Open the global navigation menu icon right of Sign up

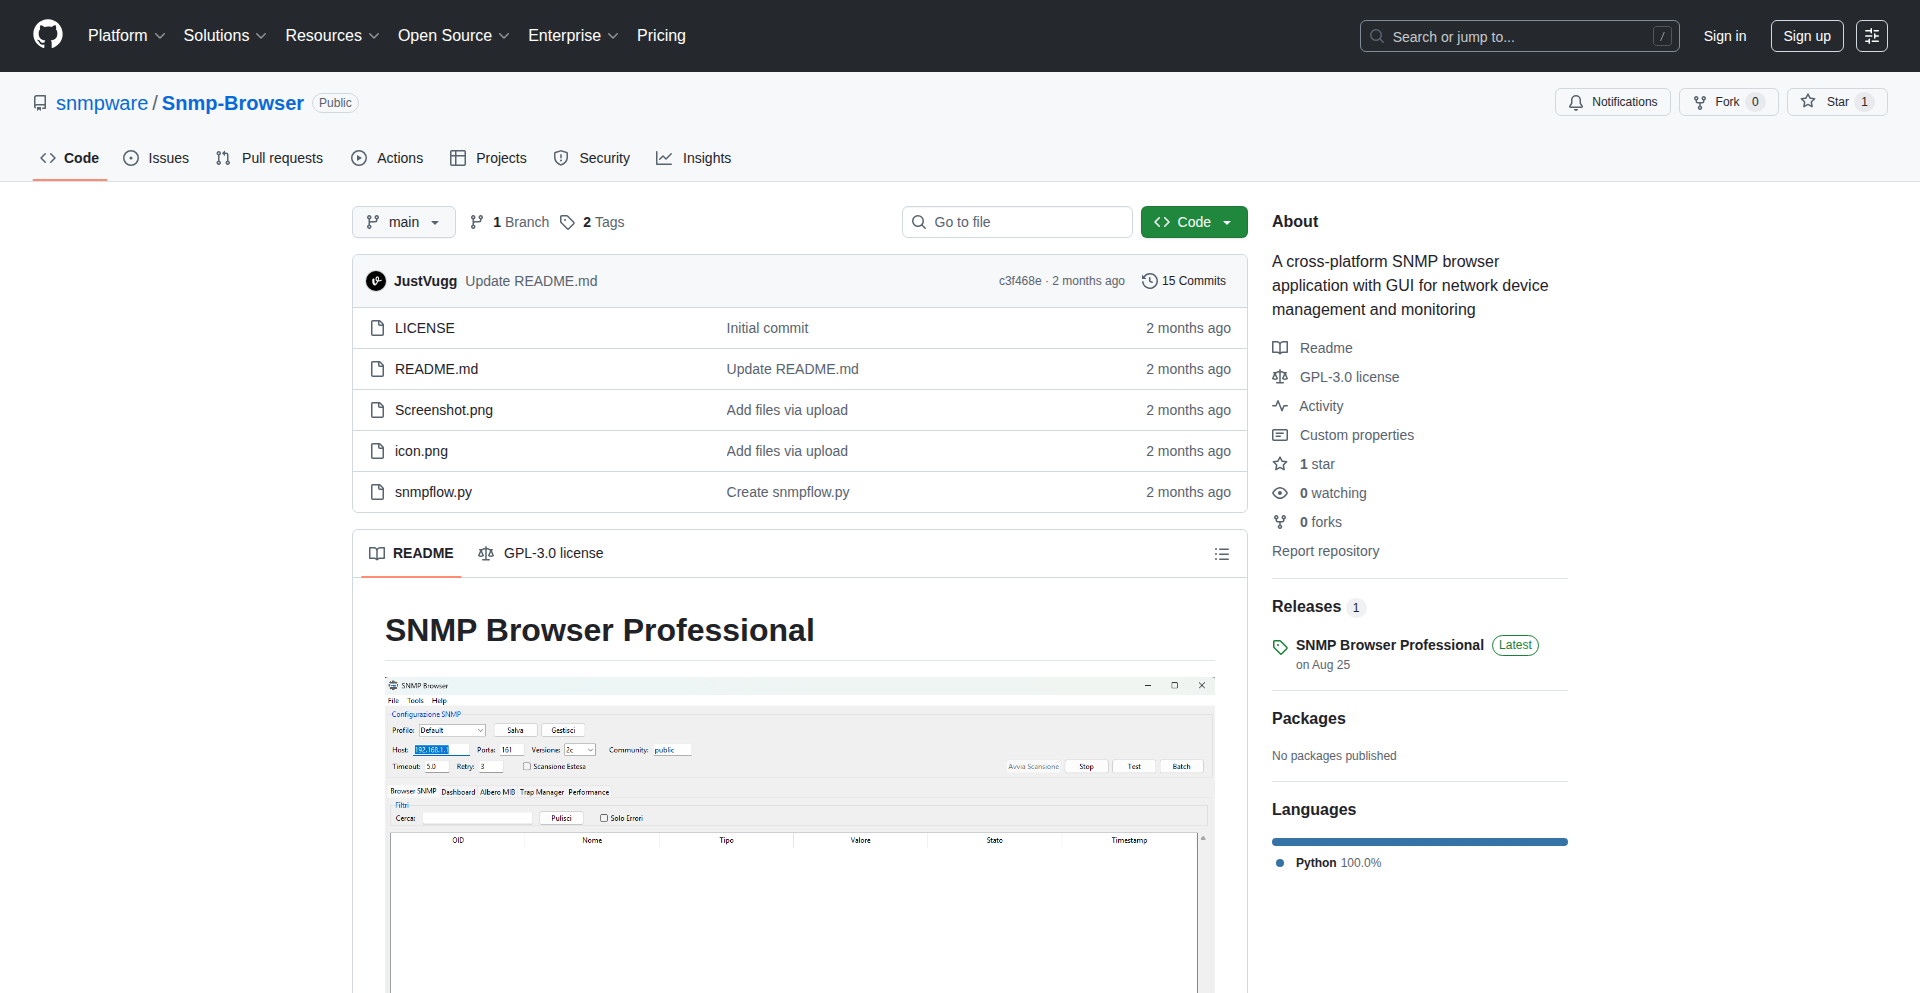click(x=1871, y=36)
